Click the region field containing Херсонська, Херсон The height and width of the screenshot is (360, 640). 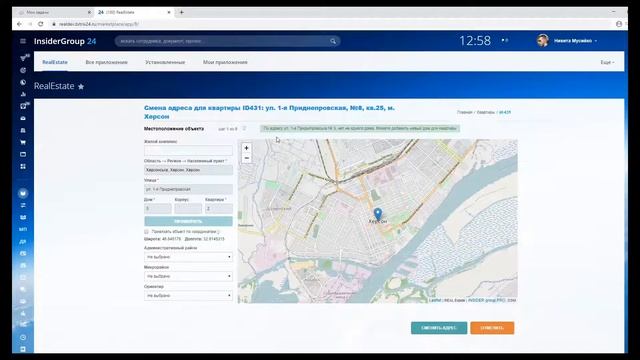coord(188,170)
